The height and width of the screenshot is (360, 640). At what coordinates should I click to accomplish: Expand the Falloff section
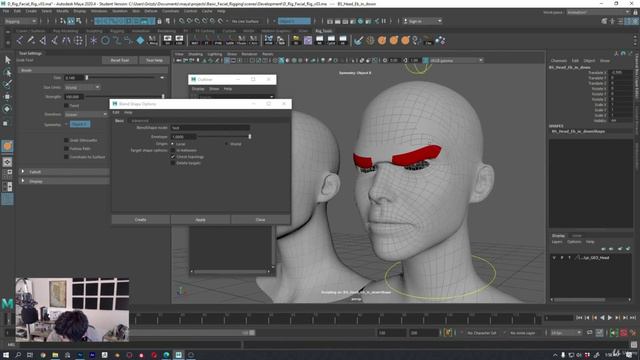point(23,172)
